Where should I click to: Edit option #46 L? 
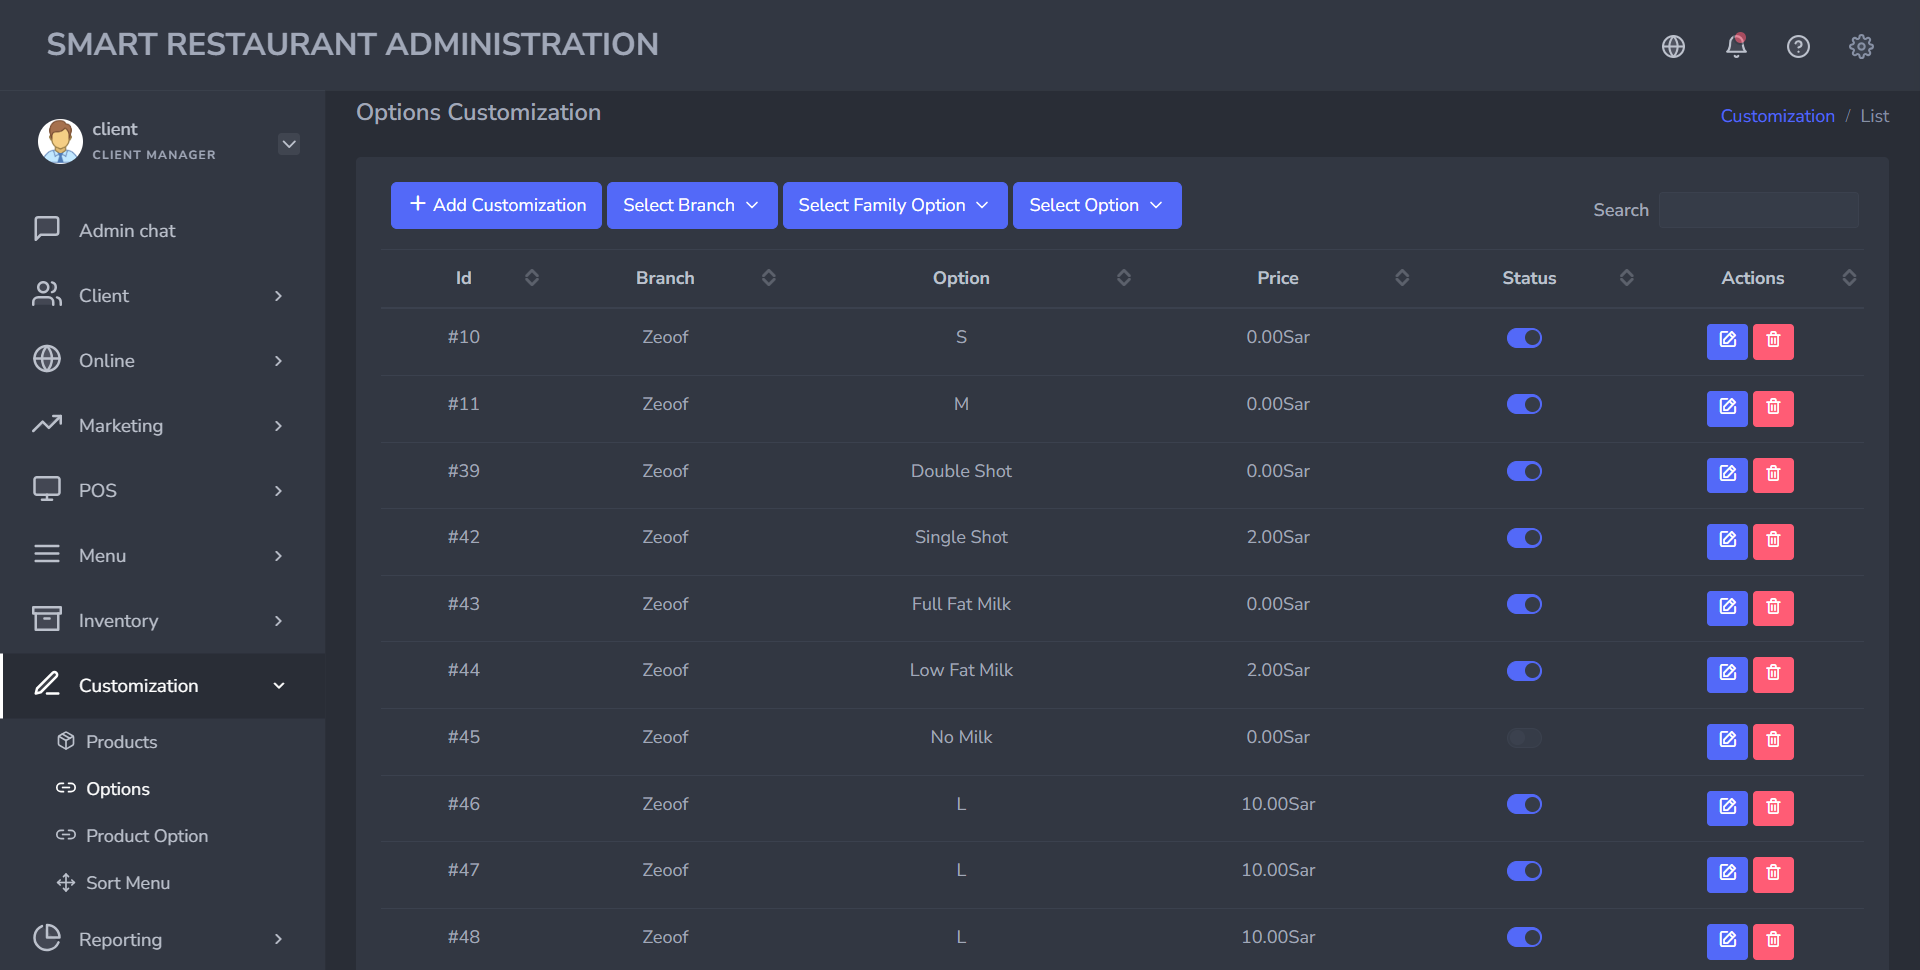[1727, 808]
